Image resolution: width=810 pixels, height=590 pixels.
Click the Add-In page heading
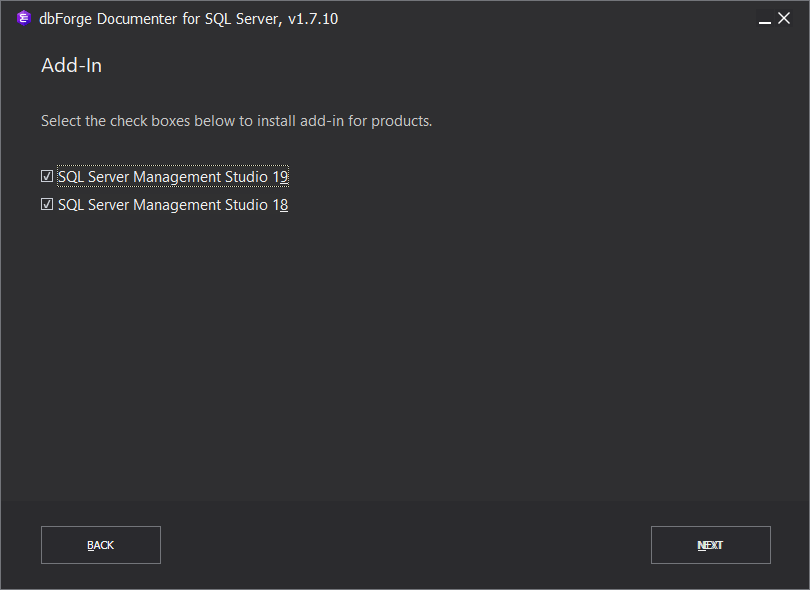(71, 66)
